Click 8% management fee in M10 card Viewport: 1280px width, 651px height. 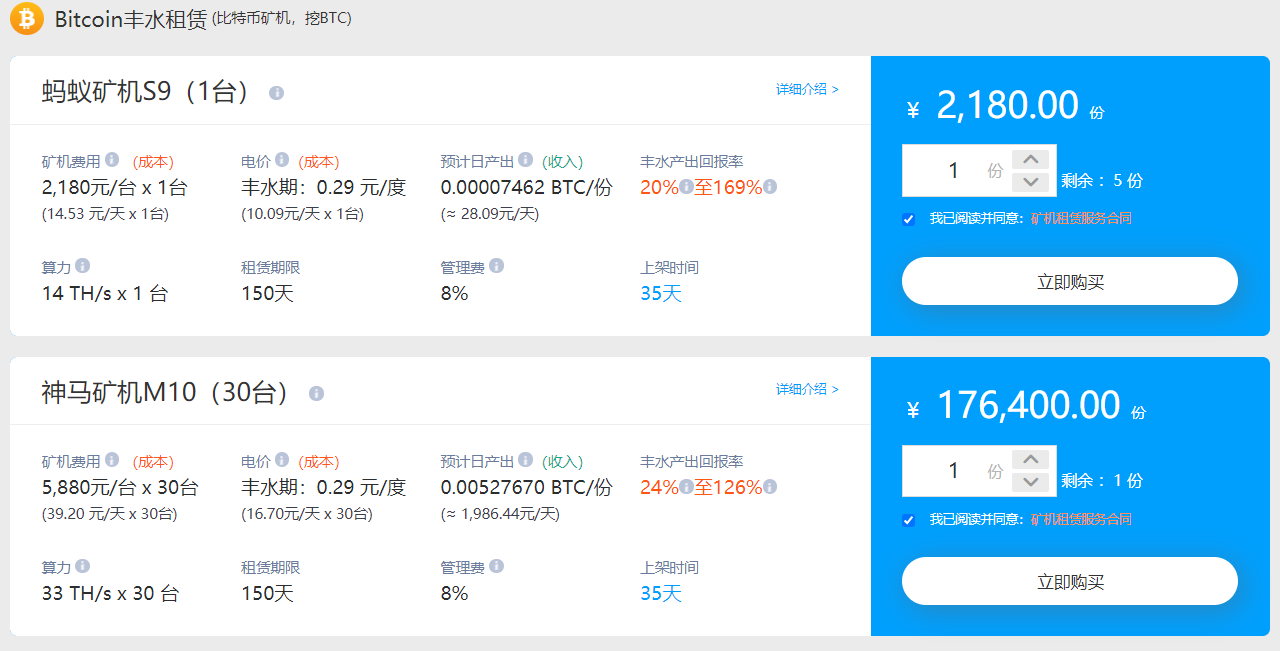point(455,593)
